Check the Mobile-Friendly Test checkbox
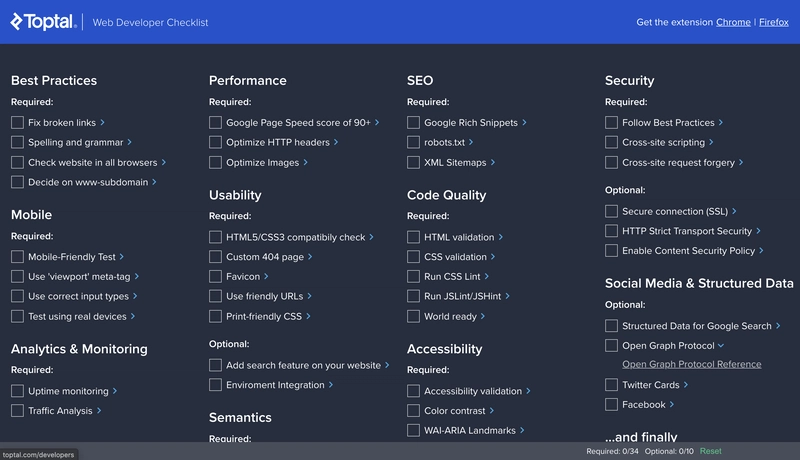 pos(17,257)
